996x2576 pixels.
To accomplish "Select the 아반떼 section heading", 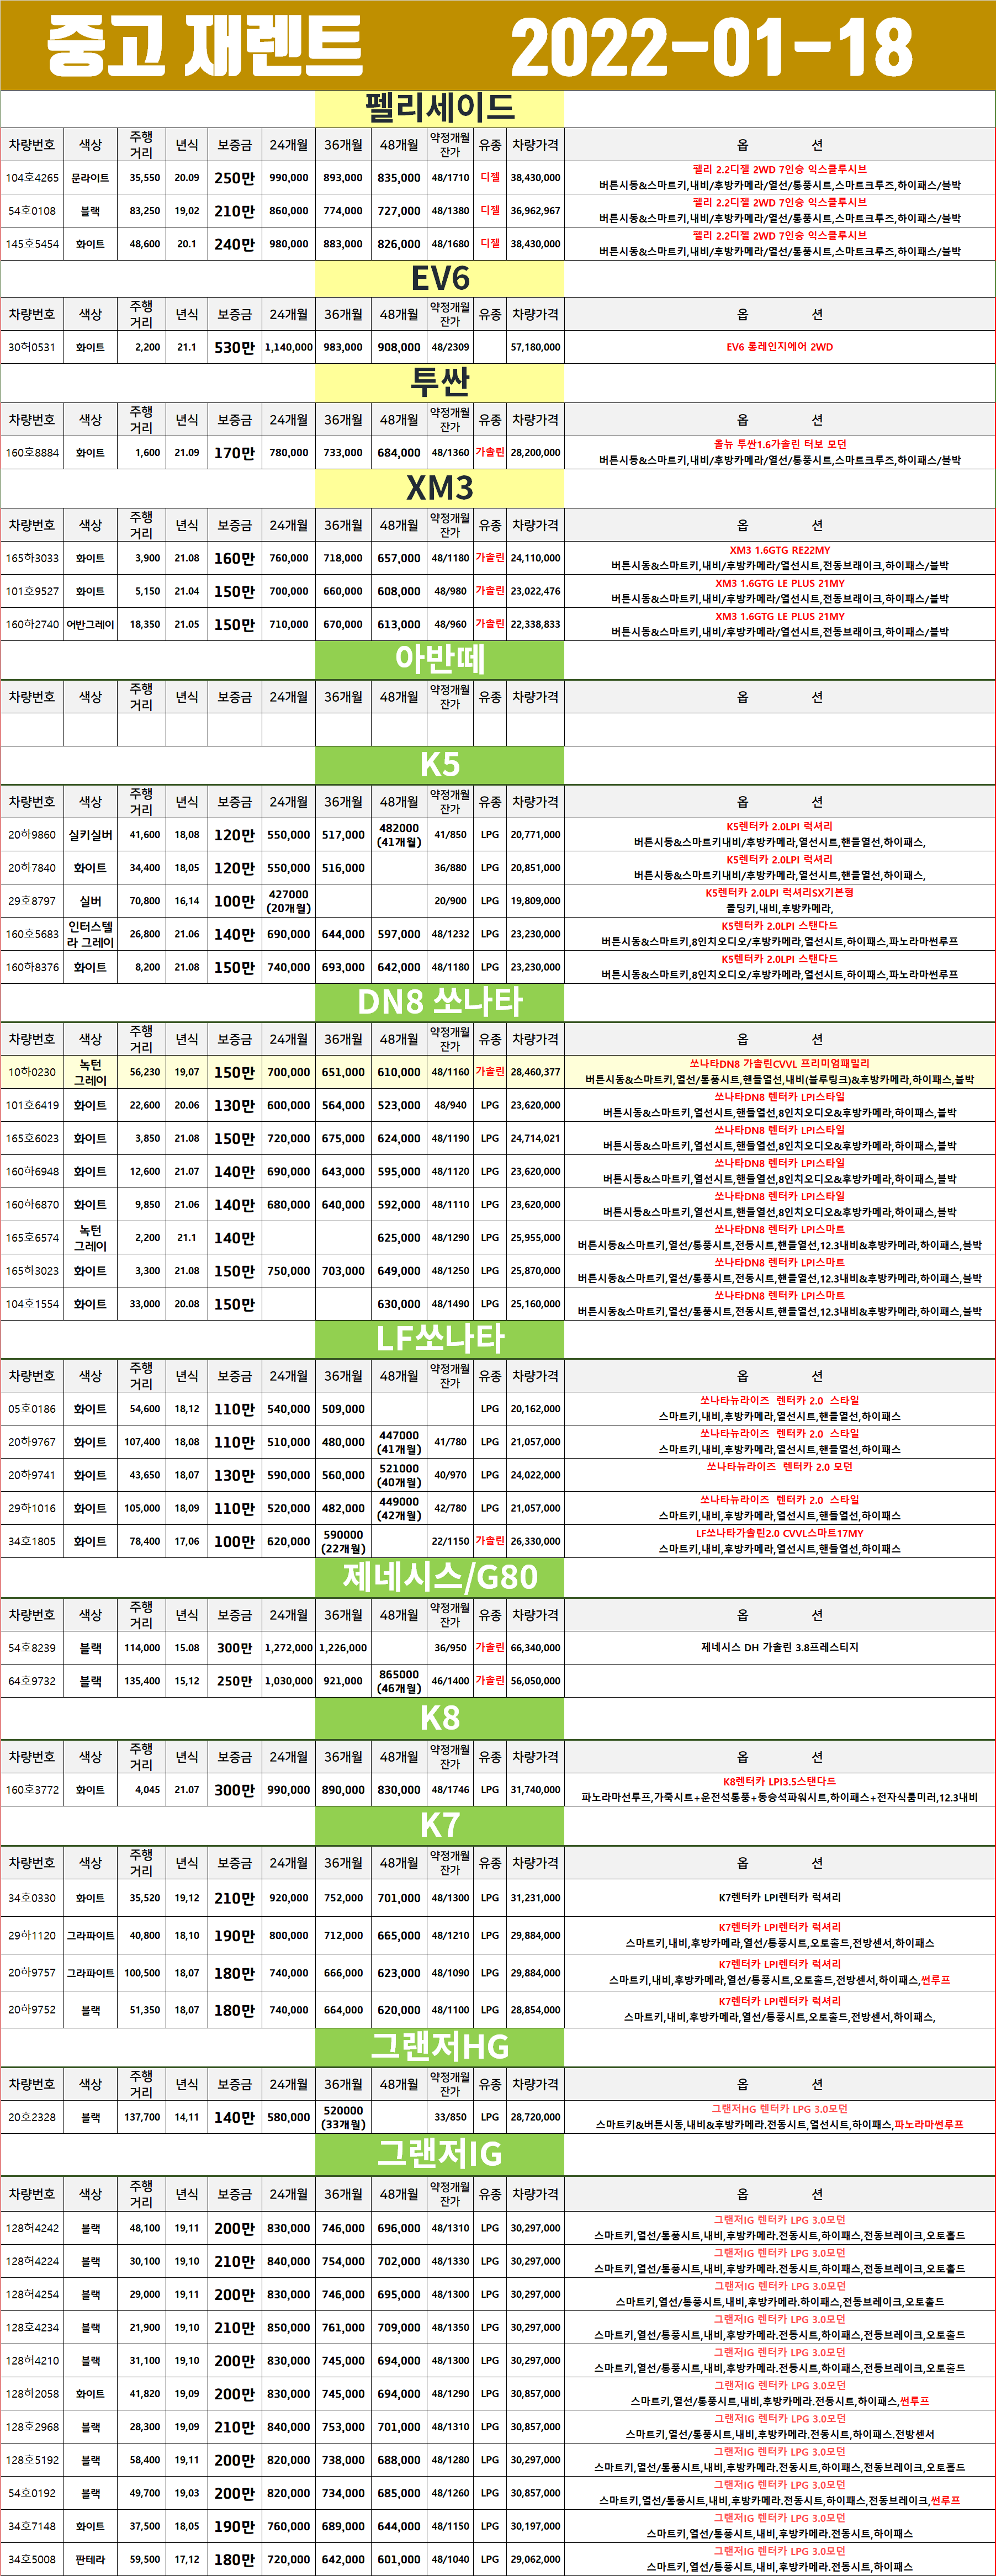I will 440,659.
